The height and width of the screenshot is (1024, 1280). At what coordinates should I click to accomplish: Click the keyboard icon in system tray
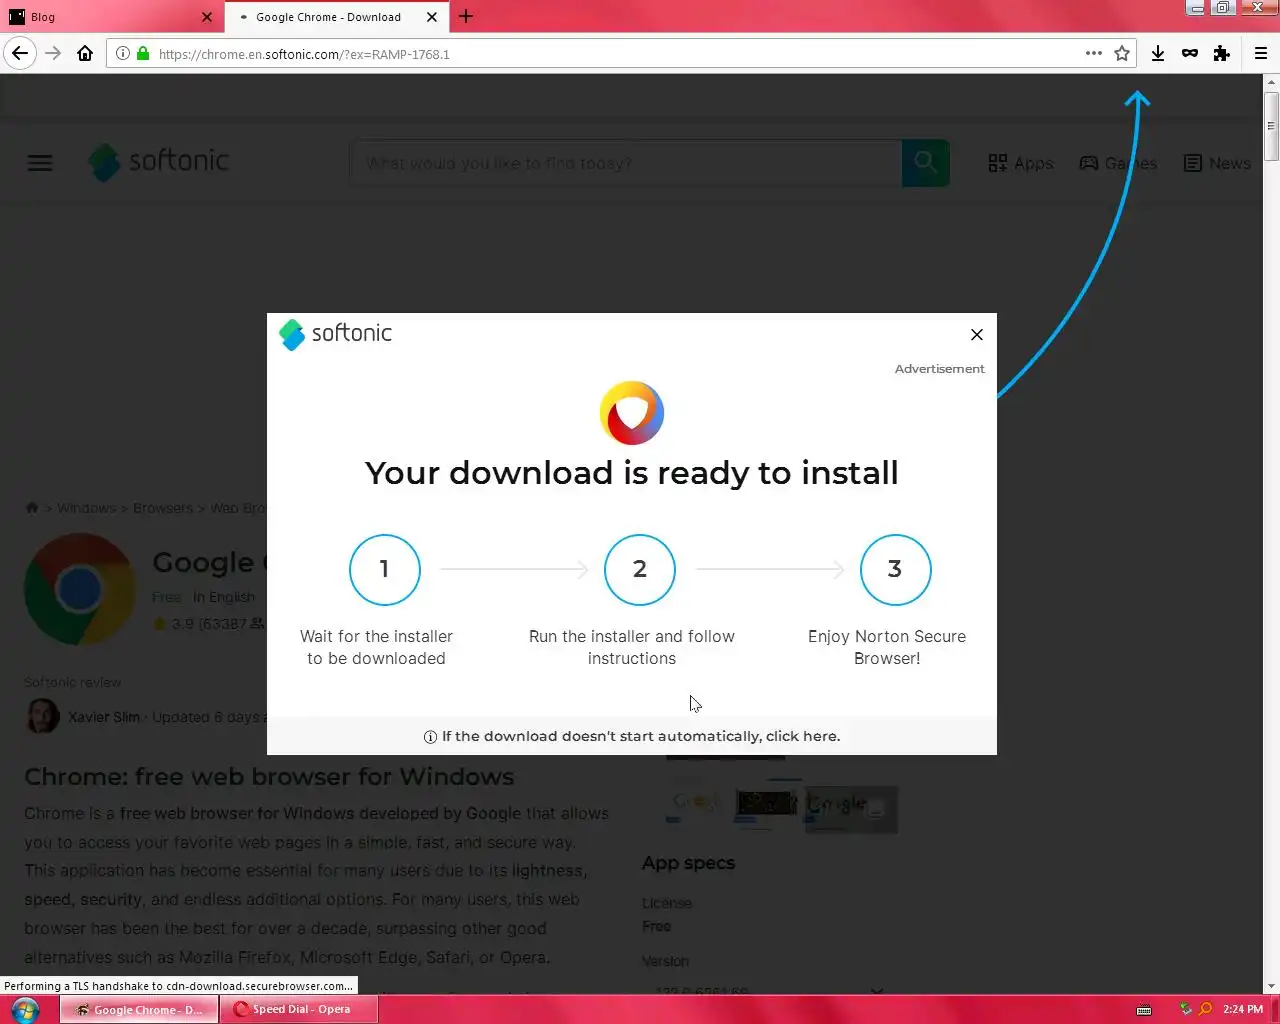coord(1144,1010)
